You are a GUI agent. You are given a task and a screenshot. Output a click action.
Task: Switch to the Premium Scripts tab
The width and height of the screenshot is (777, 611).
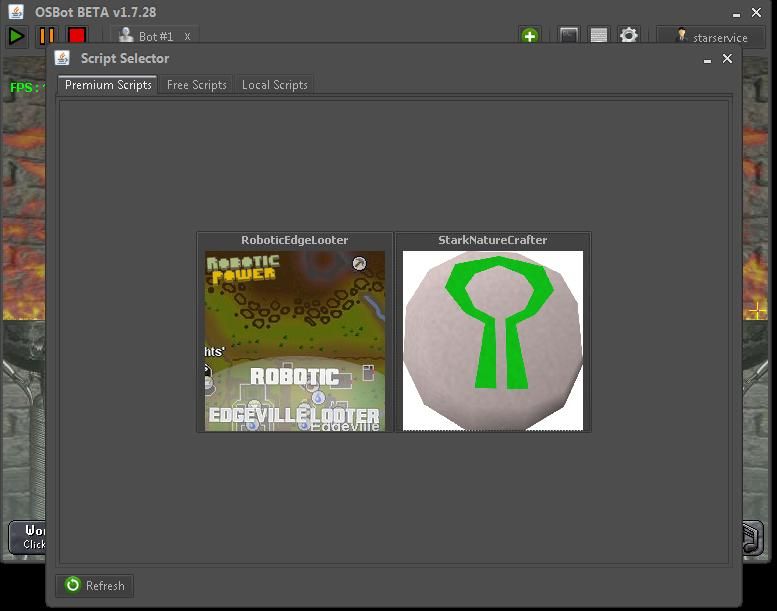(x=108, y=85)
